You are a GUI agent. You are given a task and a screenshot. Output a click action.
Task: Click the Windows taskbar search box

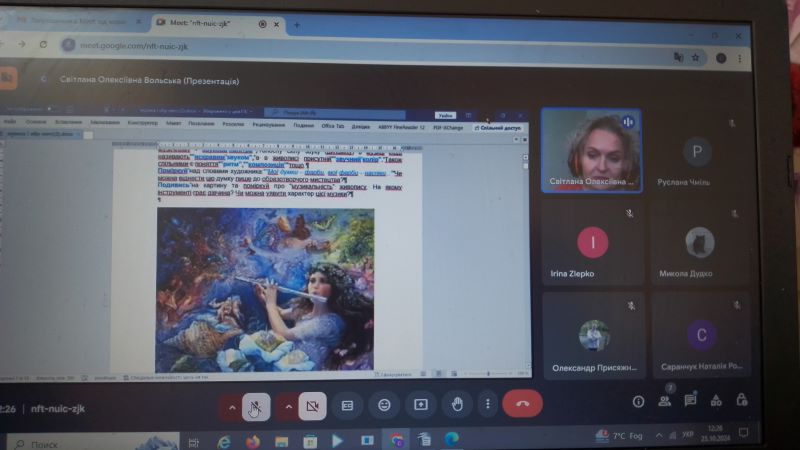click(x=93, y=443)
